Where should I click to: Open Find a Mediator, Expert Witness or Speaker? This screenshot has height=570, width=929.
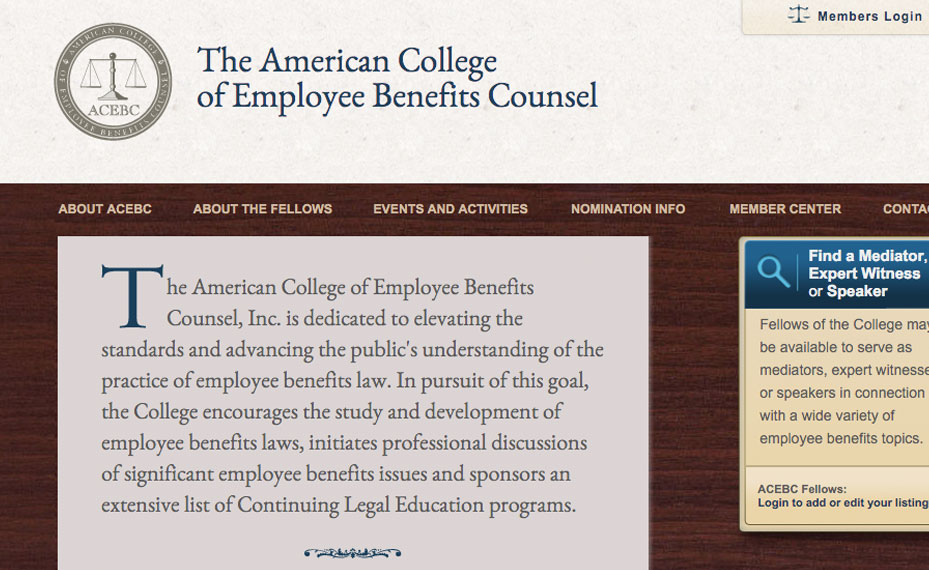point(865,274)
